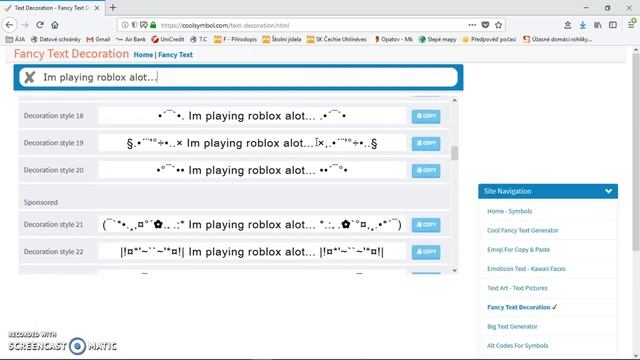Click the padlock security icon
The image size is (640, 360).
point(153,25)
